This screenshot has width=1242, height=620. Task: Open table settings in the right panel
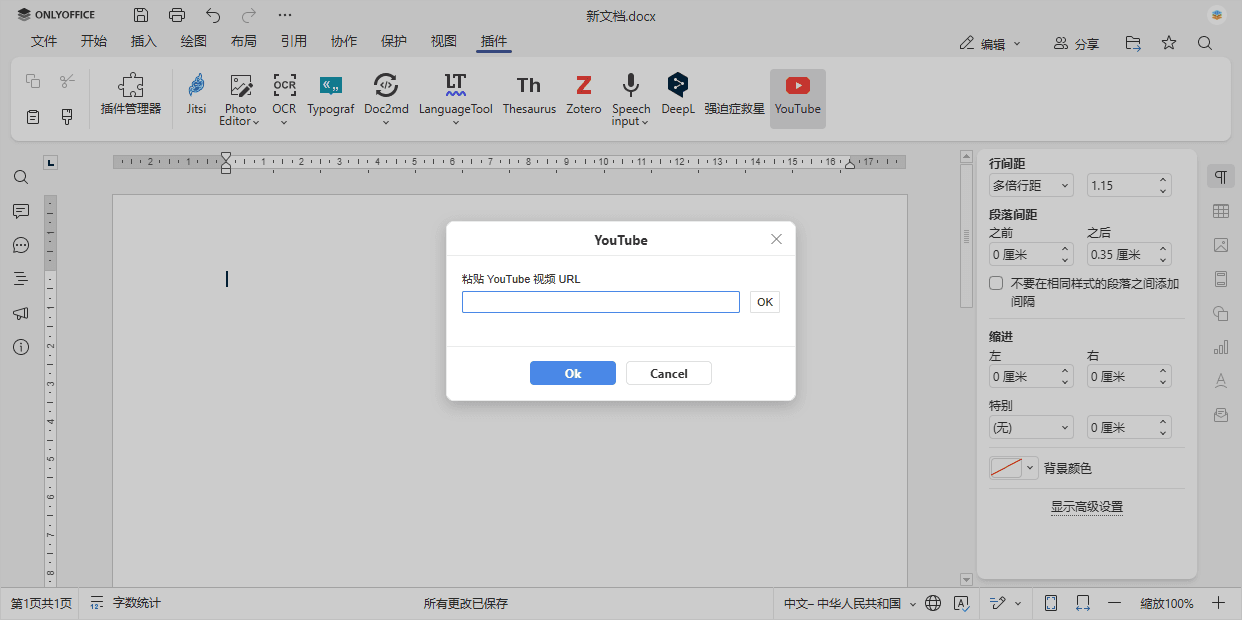pos(1220,211)
